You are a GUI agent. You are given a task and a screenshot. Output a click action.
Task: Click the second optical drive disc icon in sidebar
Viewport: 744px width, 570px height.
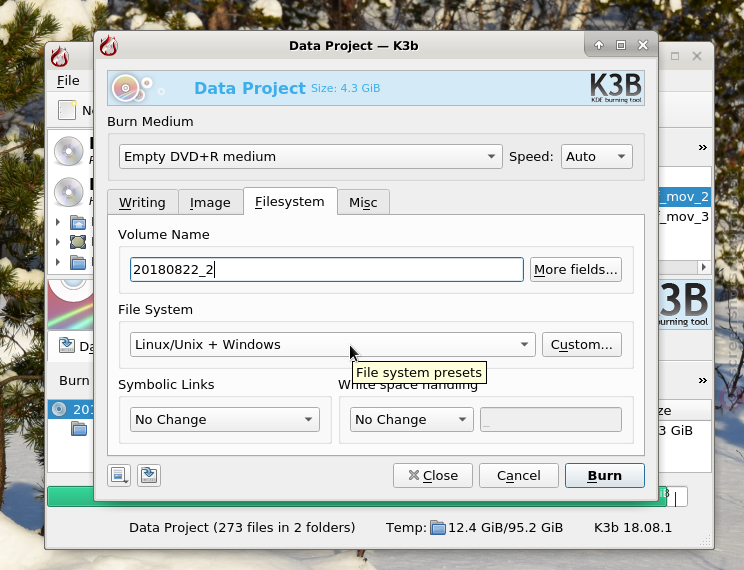pyautogui.click(x=69, y=192)
